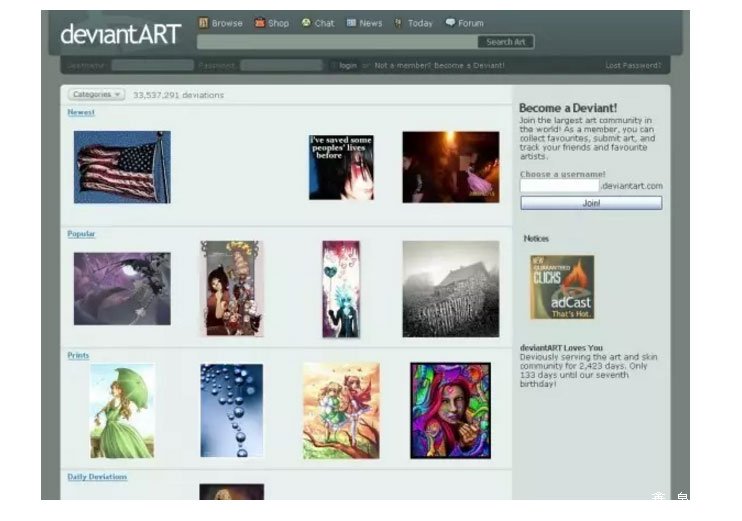Click in the Choose a username field

click(x=559, y=186)
